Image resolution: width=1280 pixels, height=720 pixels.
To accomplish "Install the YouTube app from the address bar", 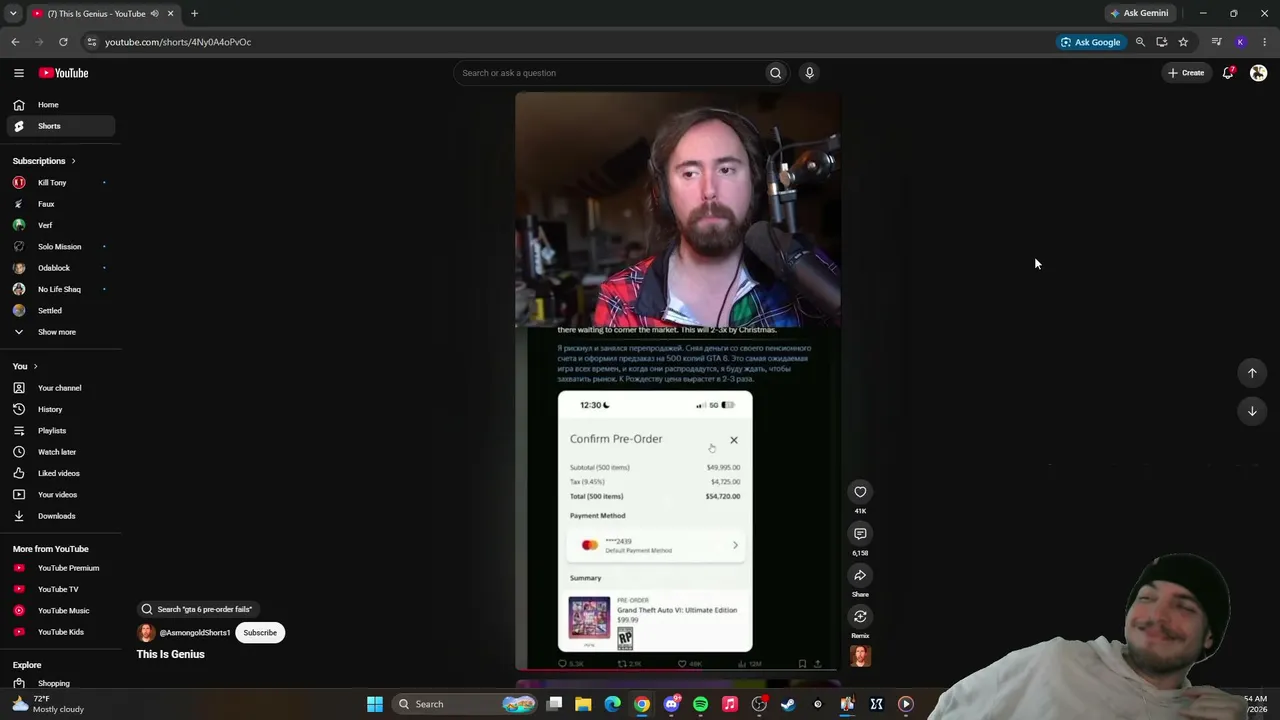I will [x=1162, y=42].
